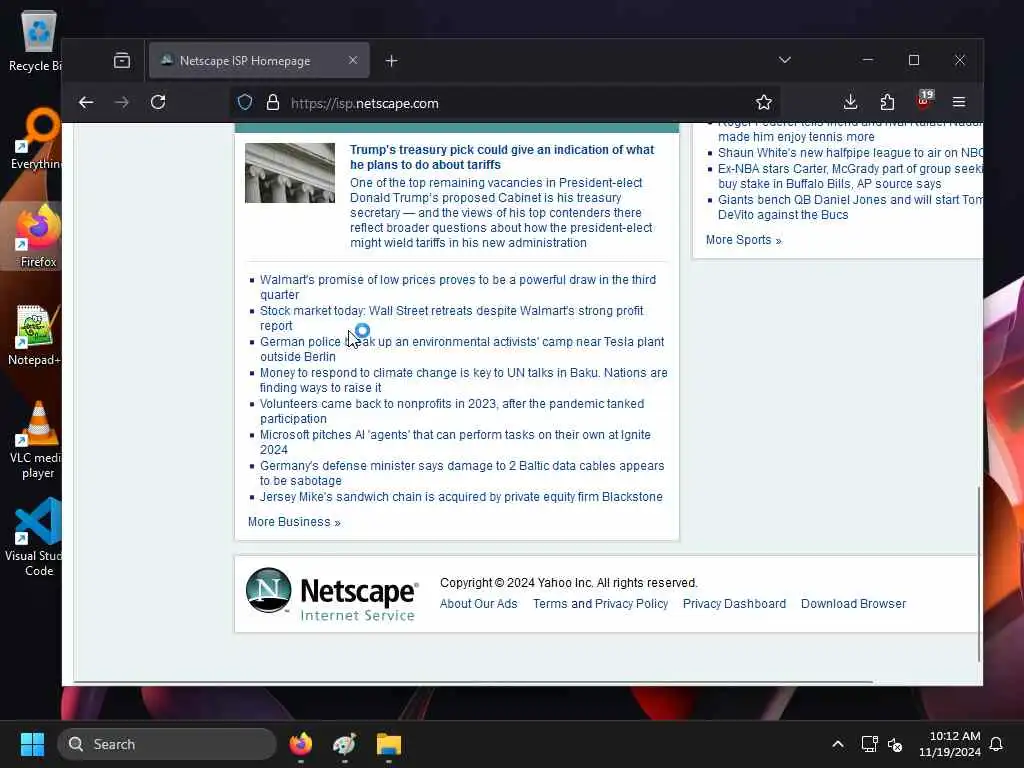This screenshot has height=768, width=1024.
Task: Select VLC media player desktop shortcut
Action: point(37,440)
